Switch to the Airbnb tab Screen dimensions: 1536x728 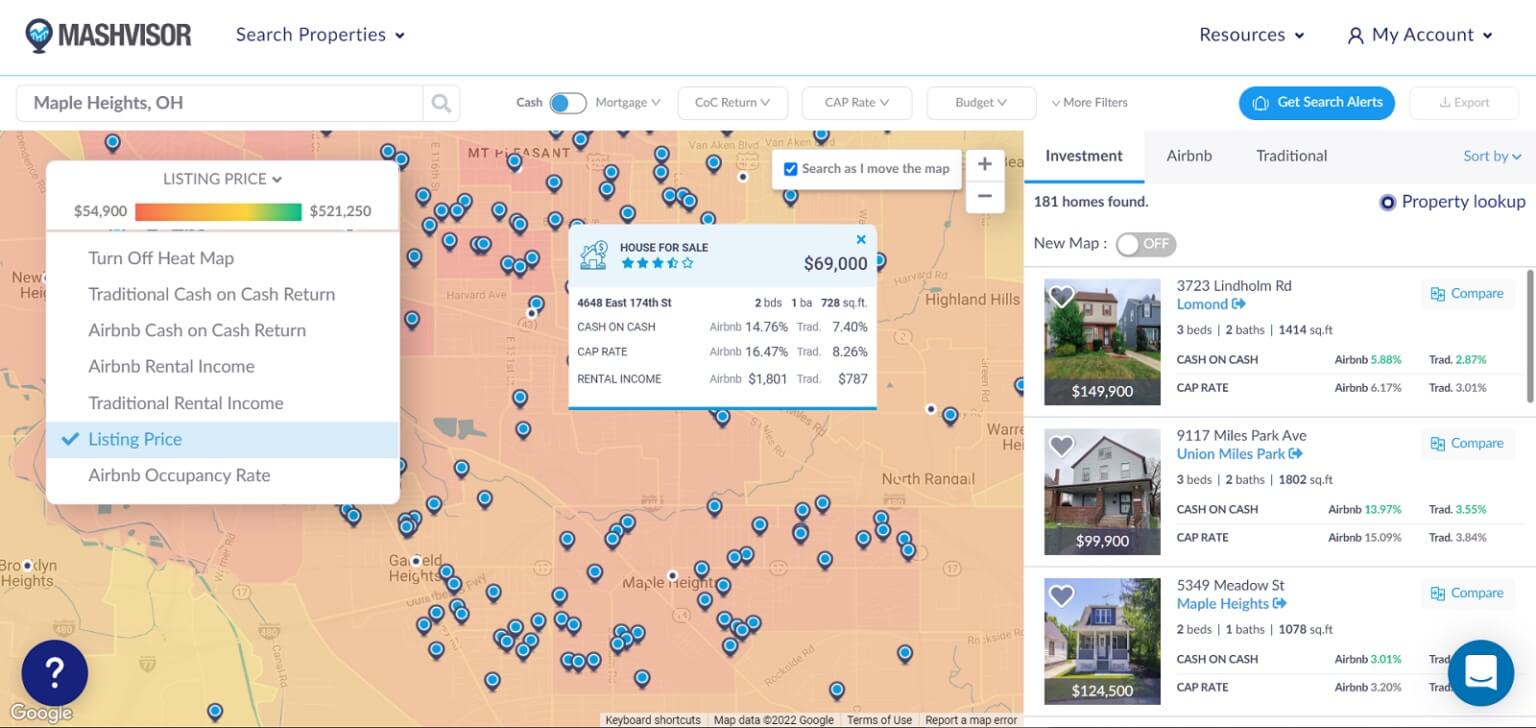point(1189,156)
